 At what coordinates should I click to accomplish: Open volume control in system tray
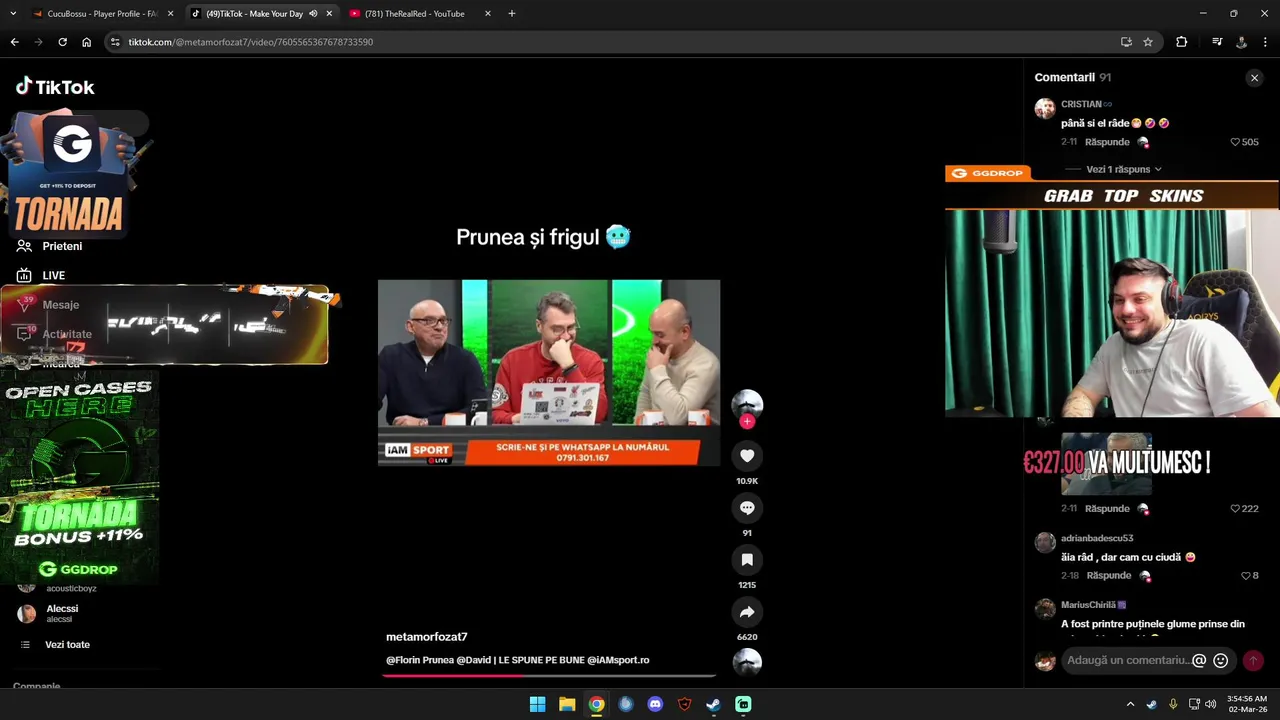coord(1211,704)
